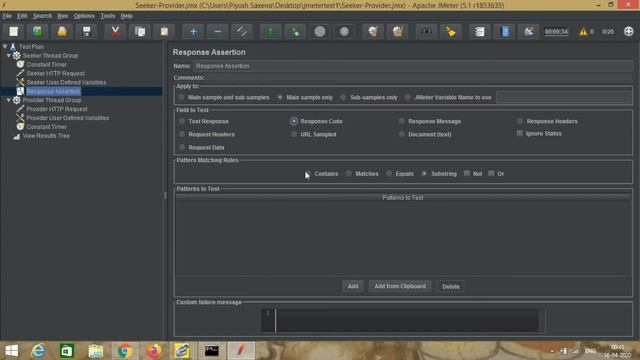This screenshot has height=360, width=640.
Task: Open the File menu
Action: point(7,16)
